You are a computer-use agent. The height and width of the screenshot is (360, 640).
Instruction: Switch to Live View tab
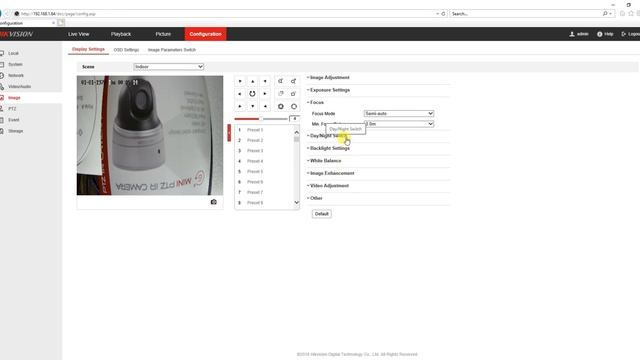click(78, 34)
